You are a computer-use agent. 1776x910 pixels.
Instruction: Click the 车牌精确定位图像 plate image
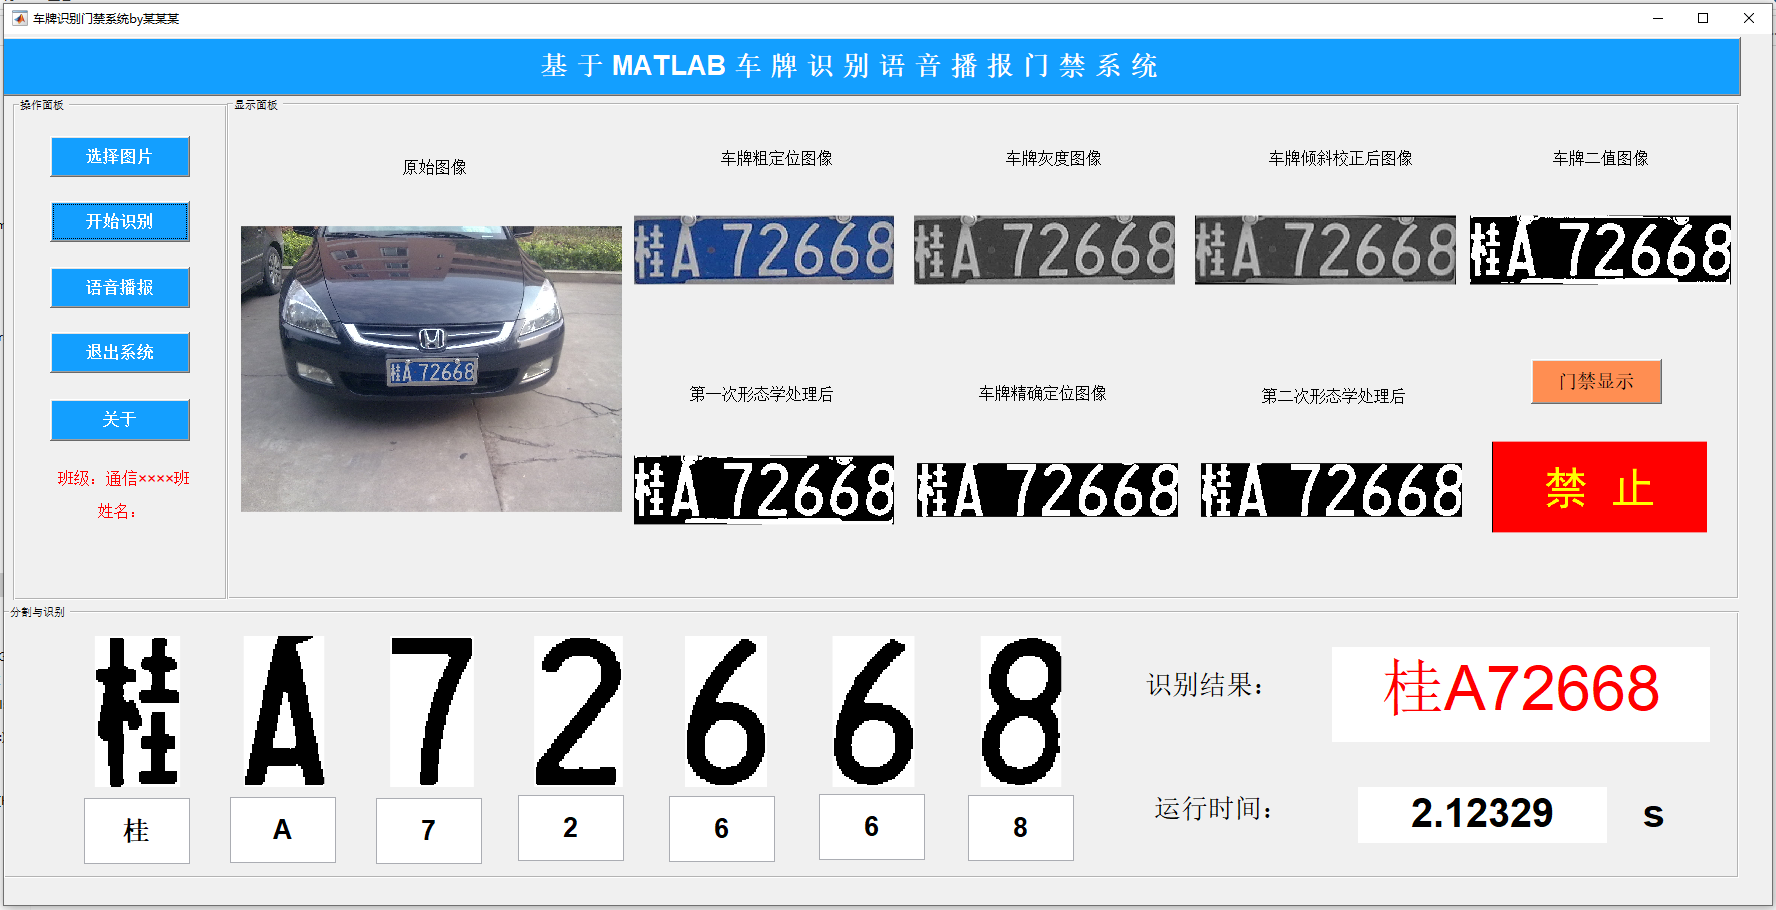(1047, 490)
